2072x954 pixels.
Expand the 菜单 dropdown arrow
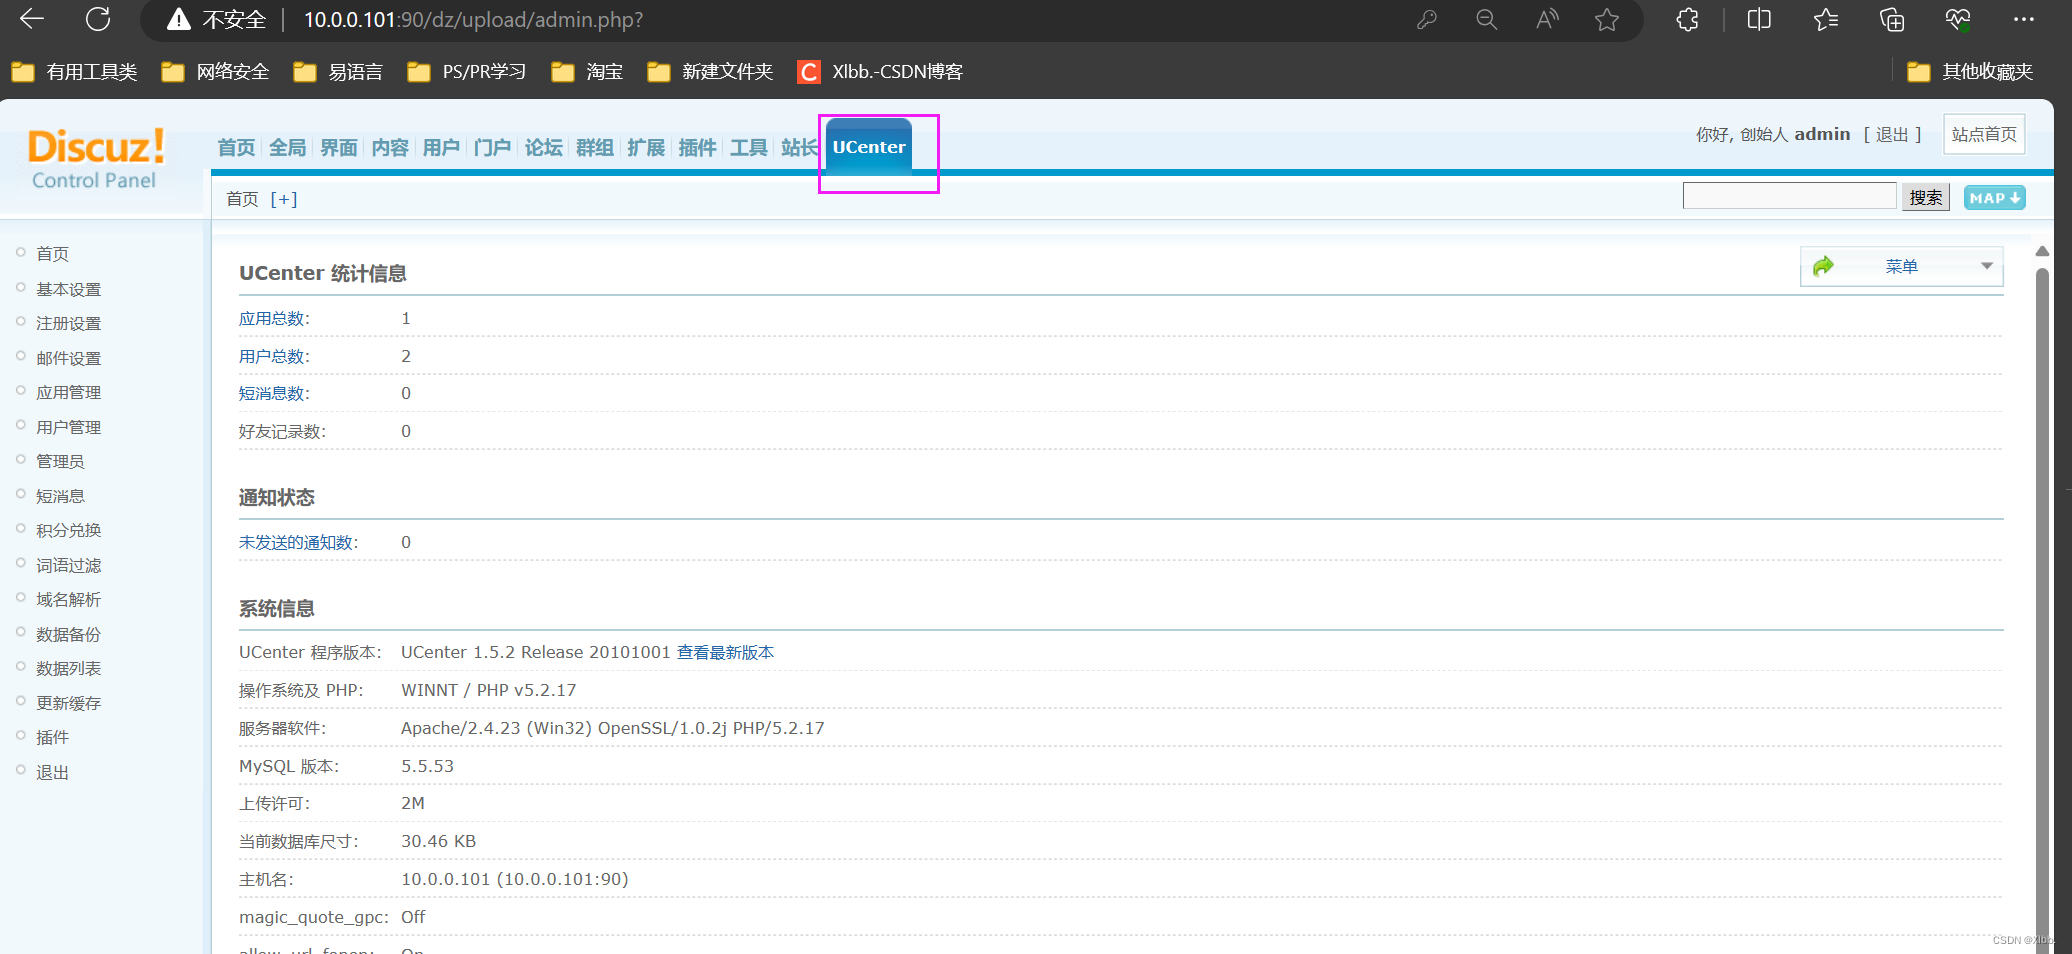point(1987,266)
